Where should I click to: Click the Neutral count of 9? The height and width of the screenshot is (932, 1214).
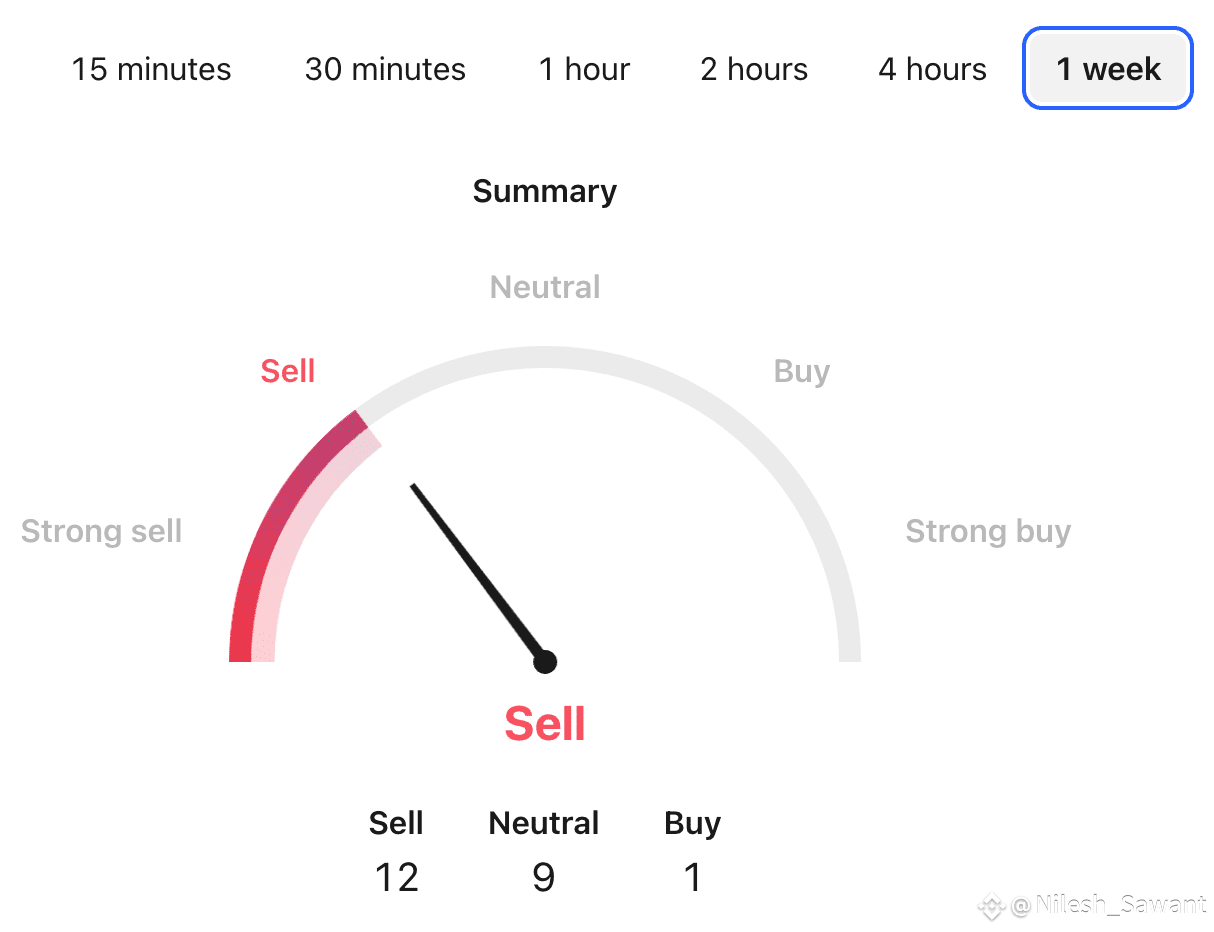point(543,877)
